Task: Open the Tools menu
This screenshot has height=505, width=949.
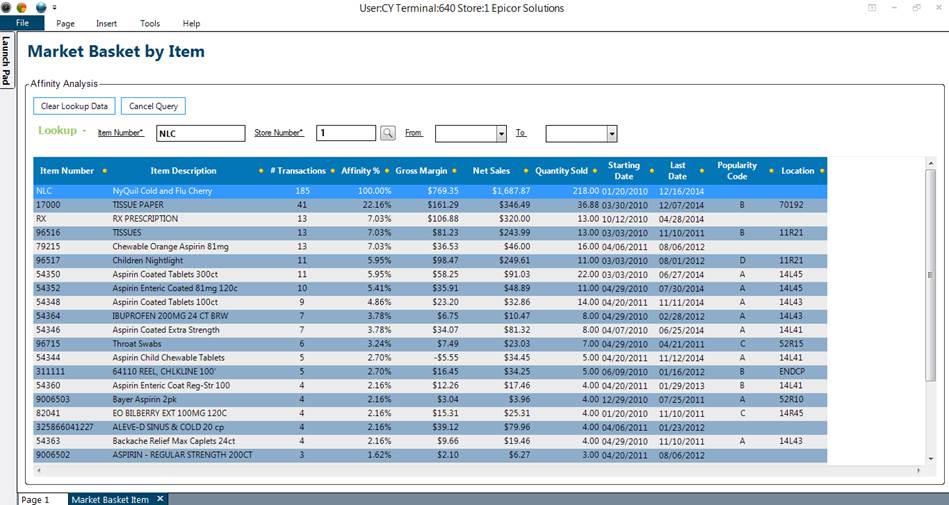Action: 150,23
